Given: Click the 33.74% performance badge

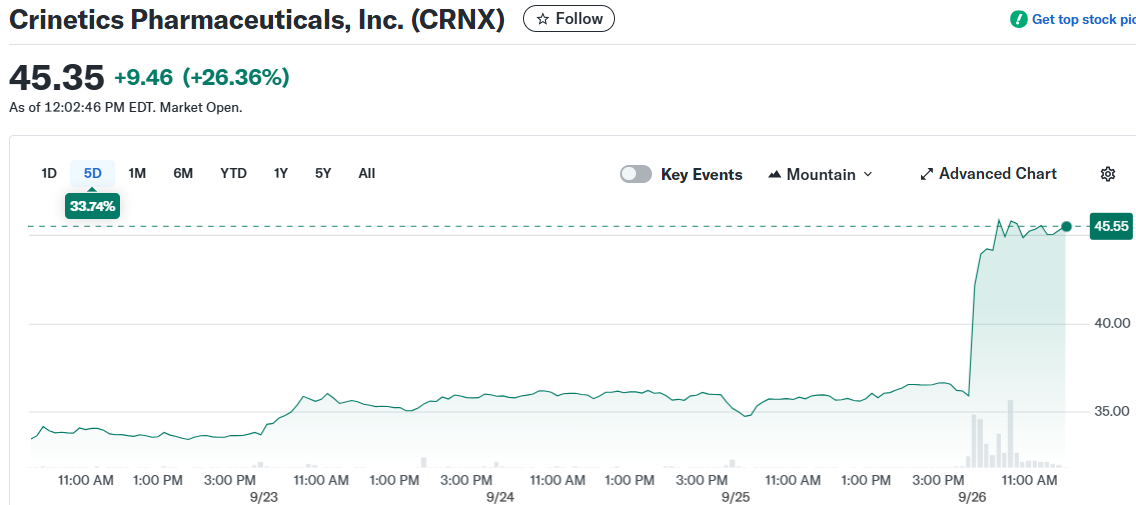Looking at the screenshot, I should pyautogui.click(x=93, y=206).
